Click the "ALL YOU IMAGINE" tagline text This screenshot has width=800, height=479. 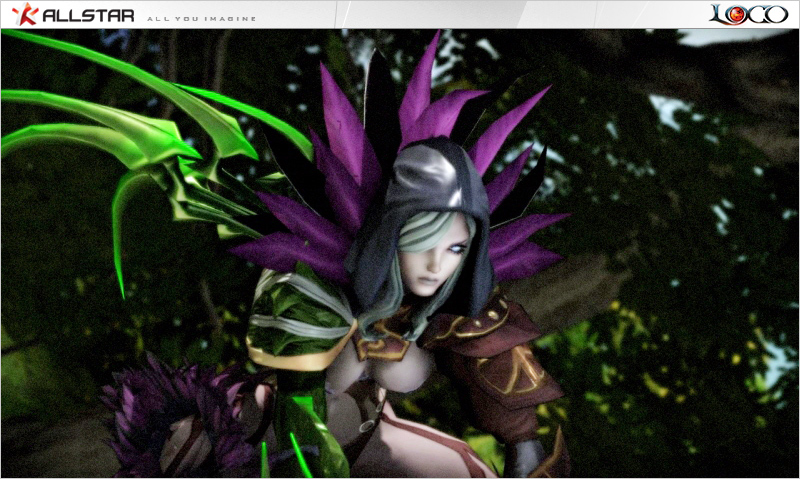(202, 19)
